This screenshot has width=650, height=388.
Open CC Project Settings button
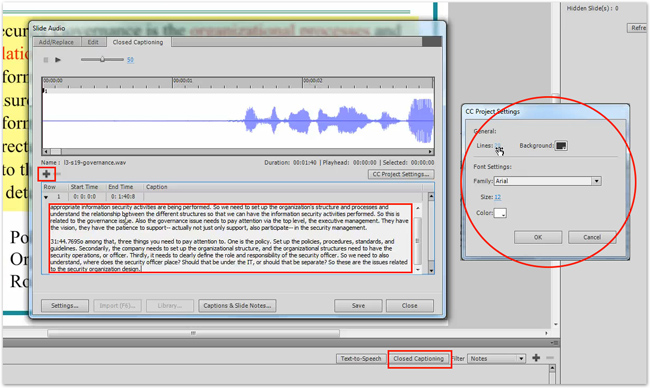click(401, 174)
